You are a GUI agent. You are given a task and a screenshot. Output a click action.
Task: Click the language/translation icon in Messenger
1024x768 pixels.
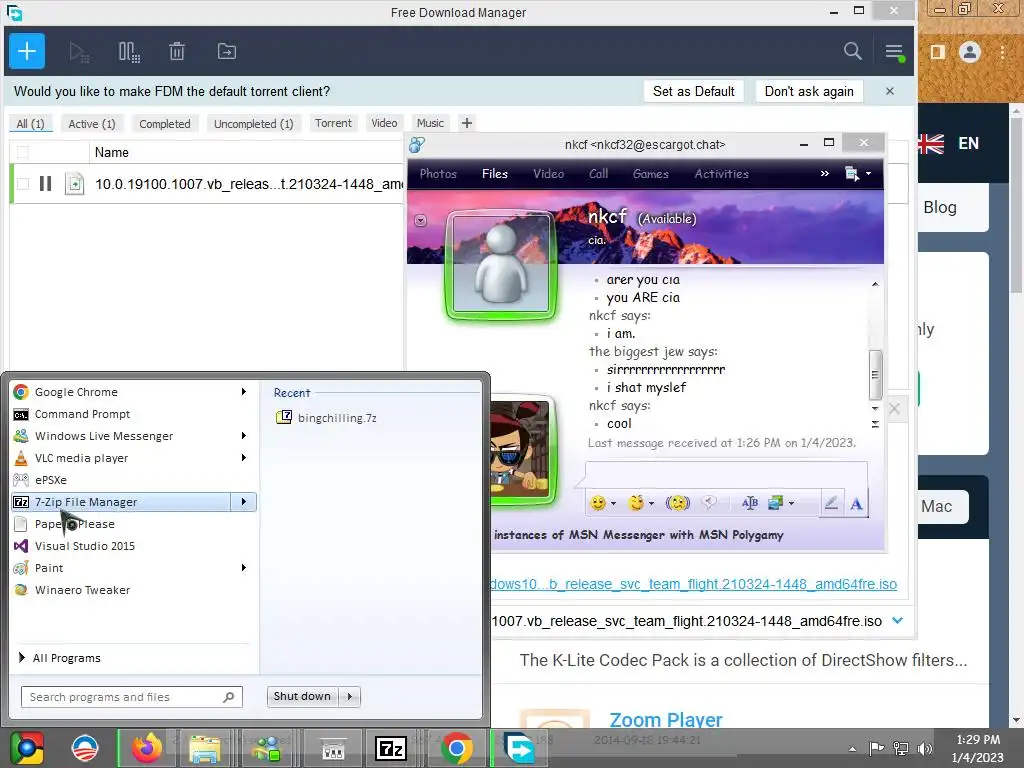click(x=750, y=503)
